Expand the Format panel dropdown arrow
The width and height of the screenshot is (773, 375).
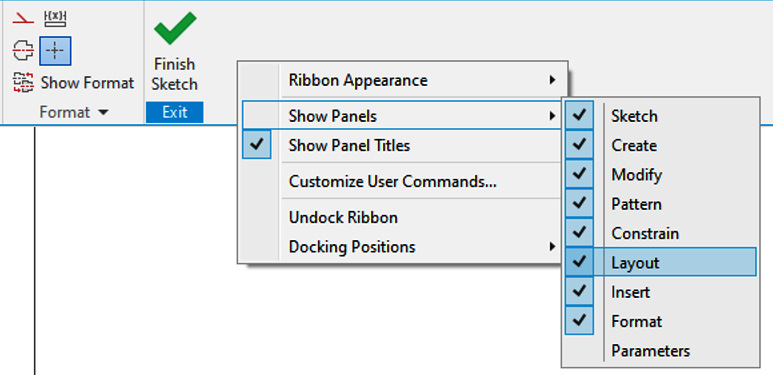click(103, 112)
